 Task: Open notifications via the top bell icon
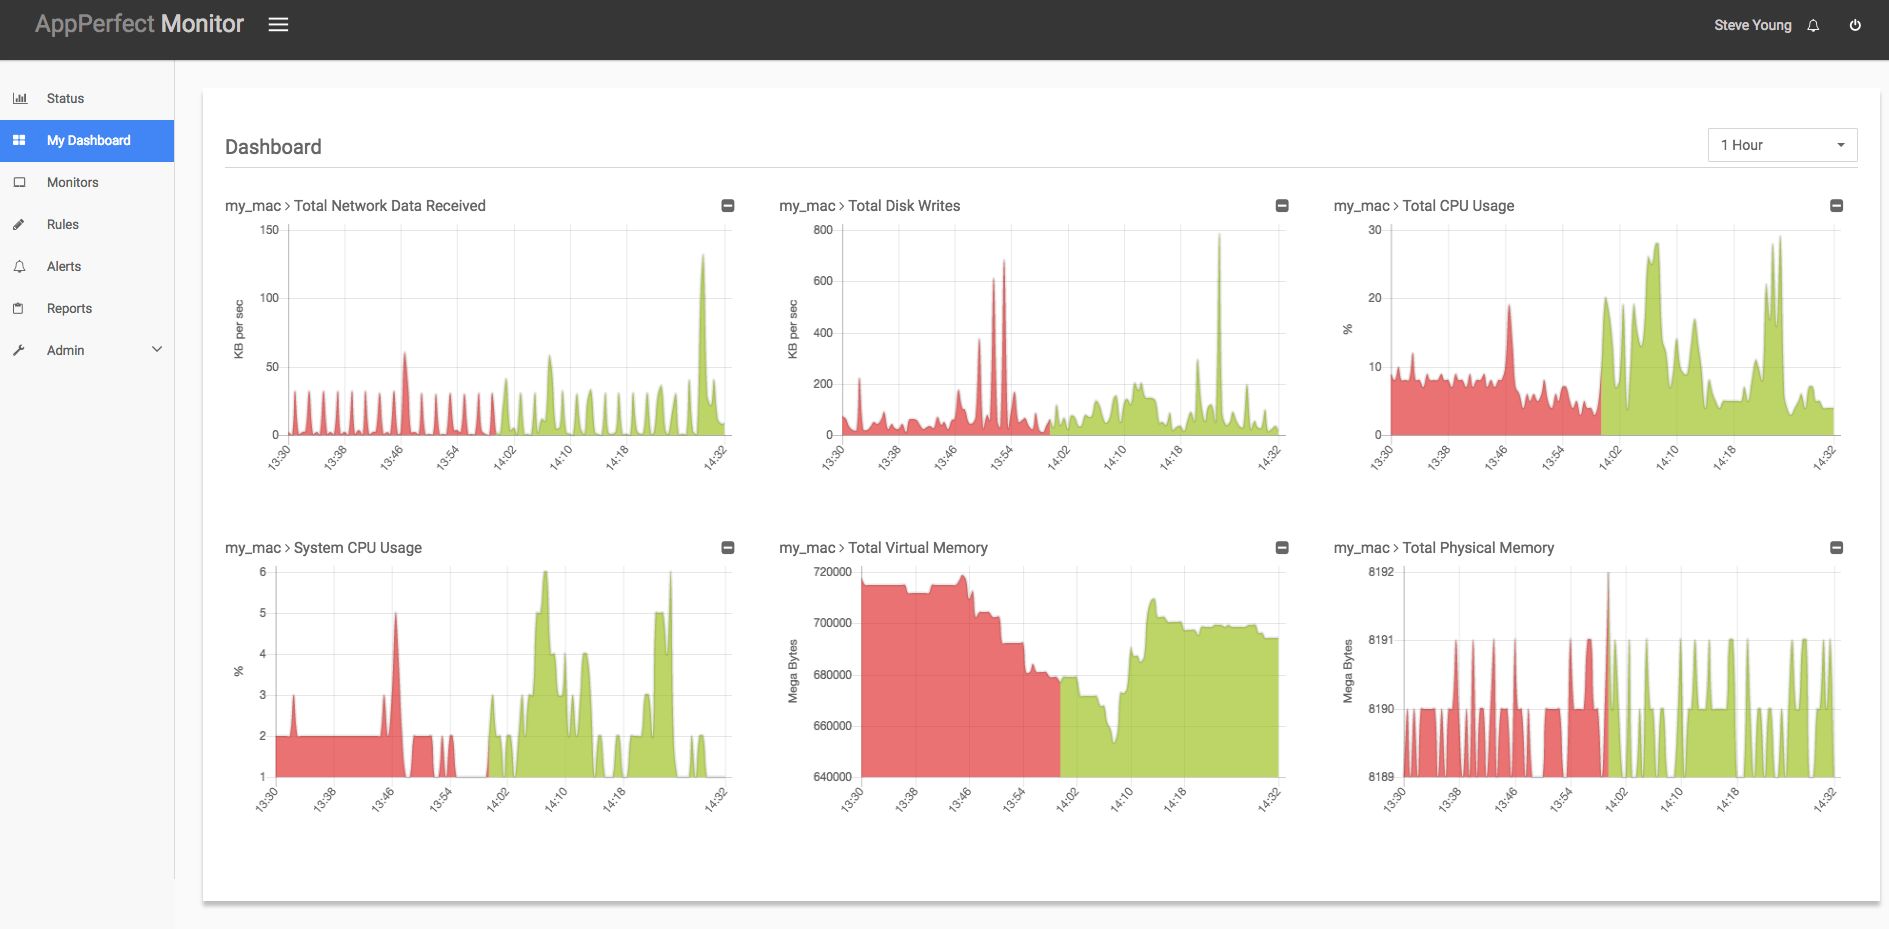[x=1813, y=25]
